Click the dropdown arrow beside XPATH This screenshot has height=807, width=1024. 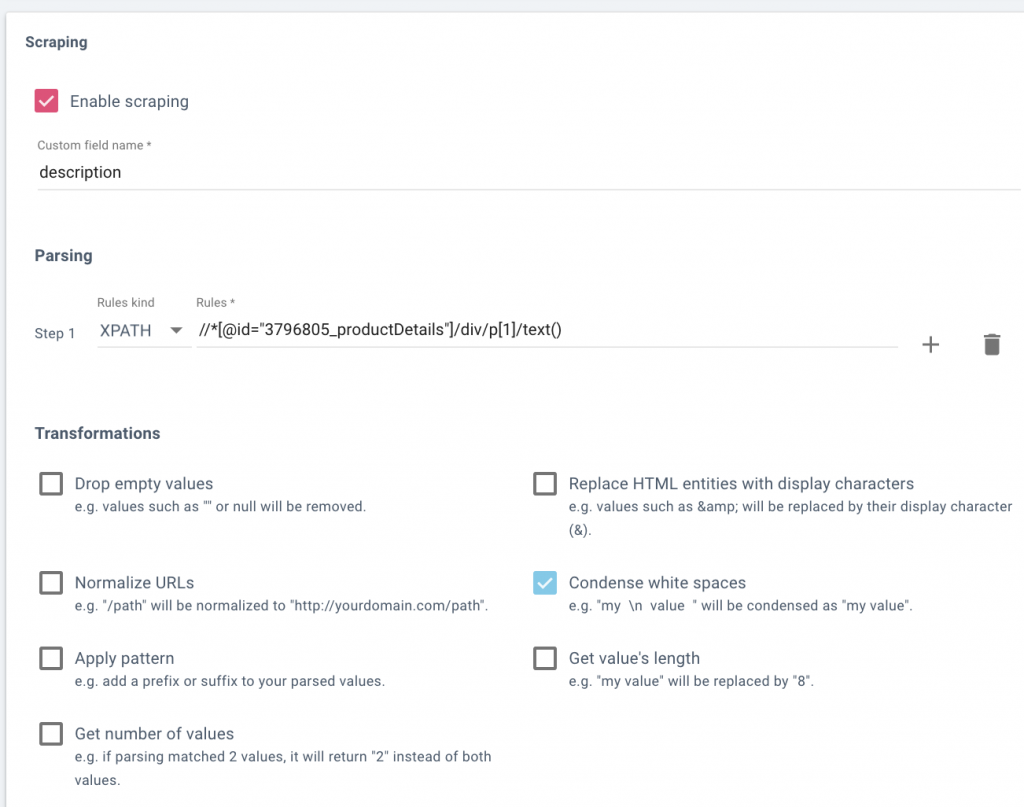pyautogui.click(x=176, y=331)
